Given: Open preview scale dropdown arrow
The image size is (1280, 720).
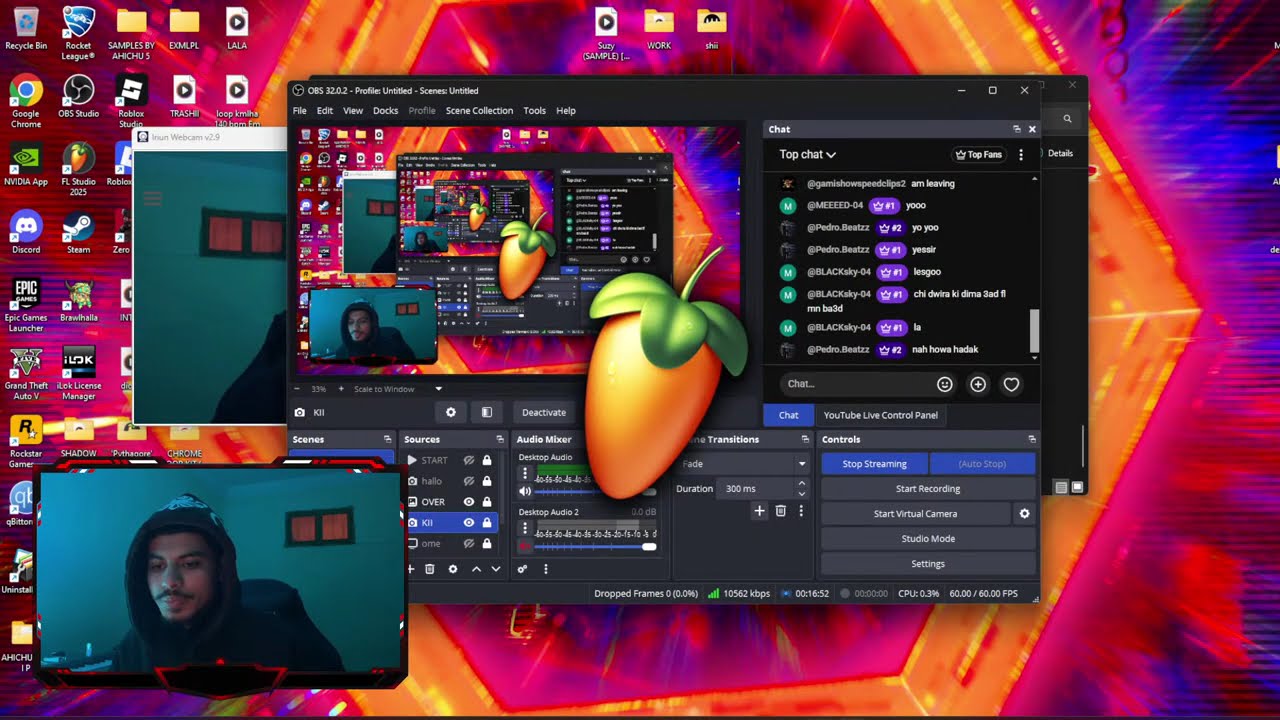Looking at the screenshot, I should [x=438, y=389].
